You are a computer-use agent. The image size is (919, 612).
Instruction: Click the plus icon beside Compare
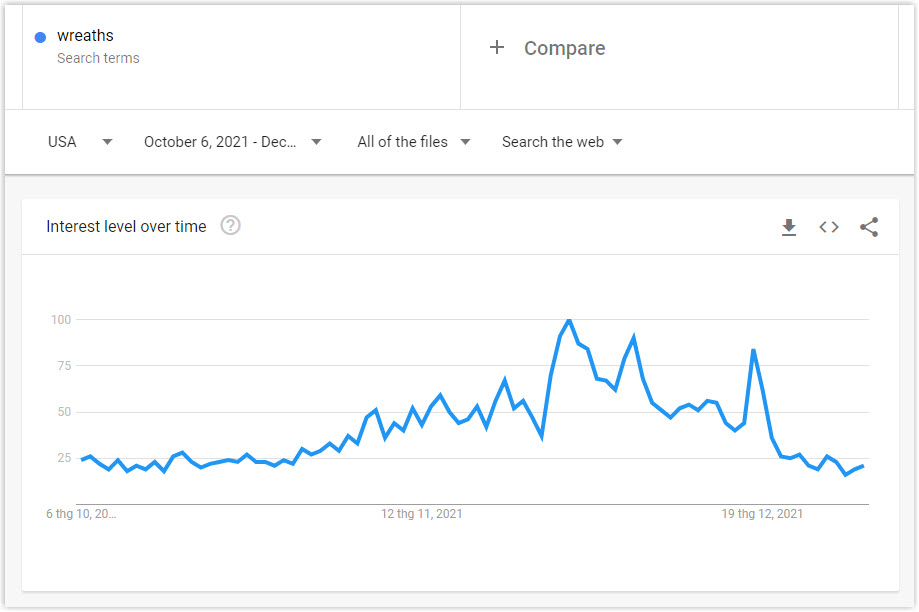497,47
